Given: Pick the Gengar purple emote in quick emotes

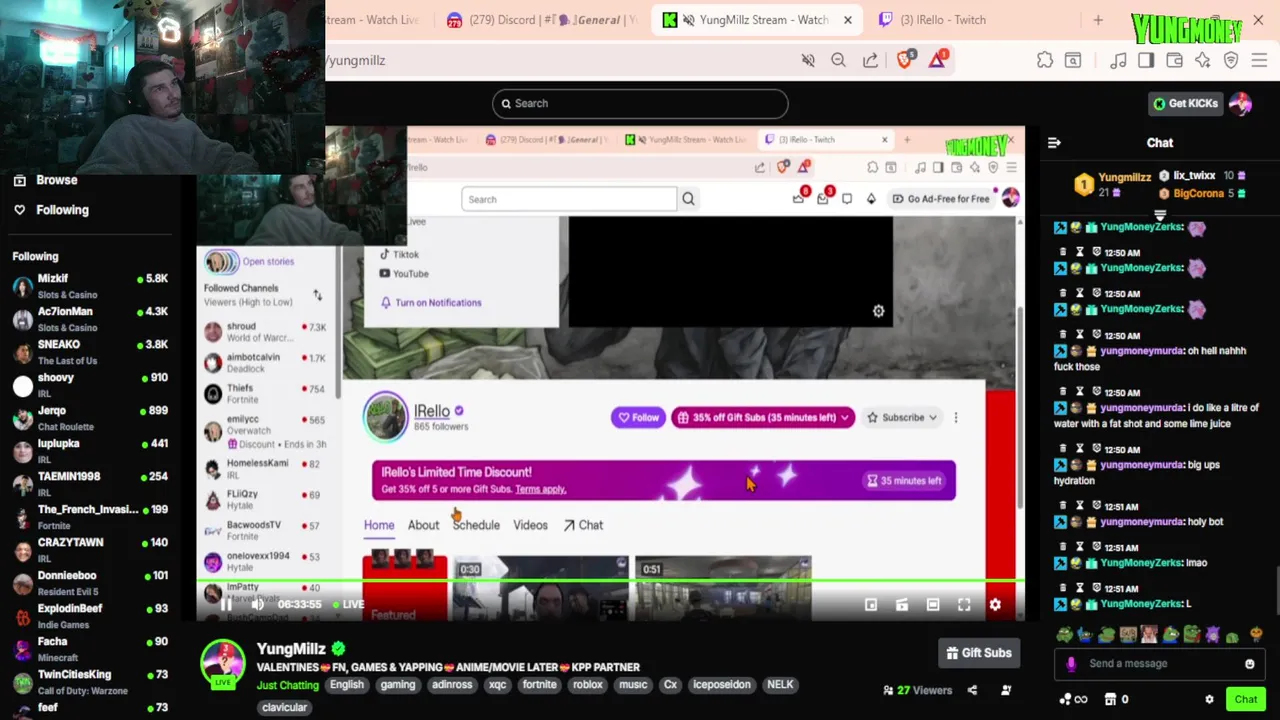Looking at the screenshot, I should pos(1213,634).
